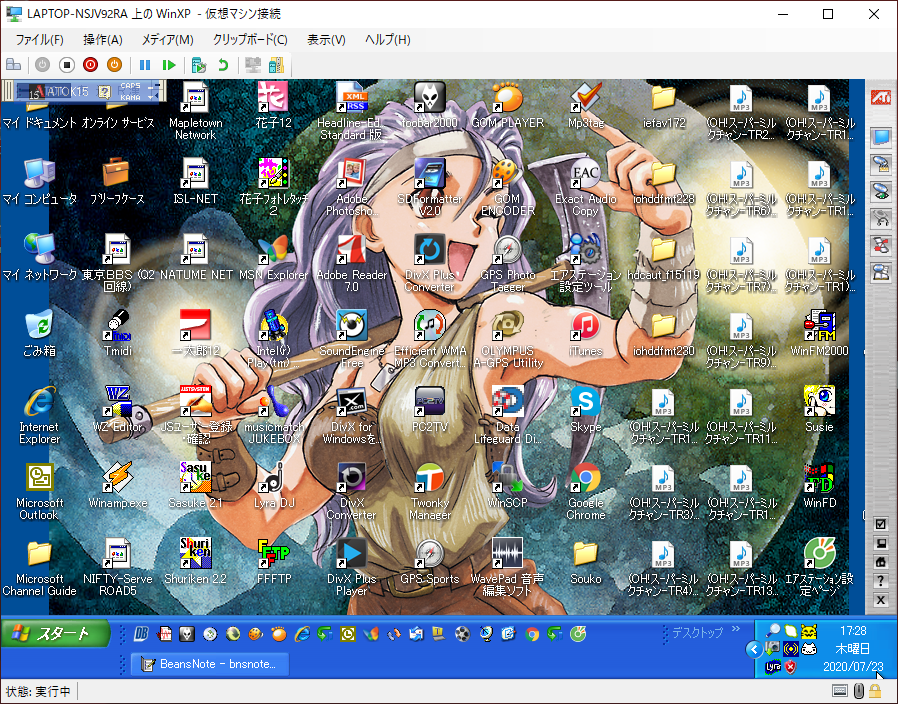898x704 pixels.
Task: Select the SDFormatter V2.0 icon
Action: click(430, 187)
